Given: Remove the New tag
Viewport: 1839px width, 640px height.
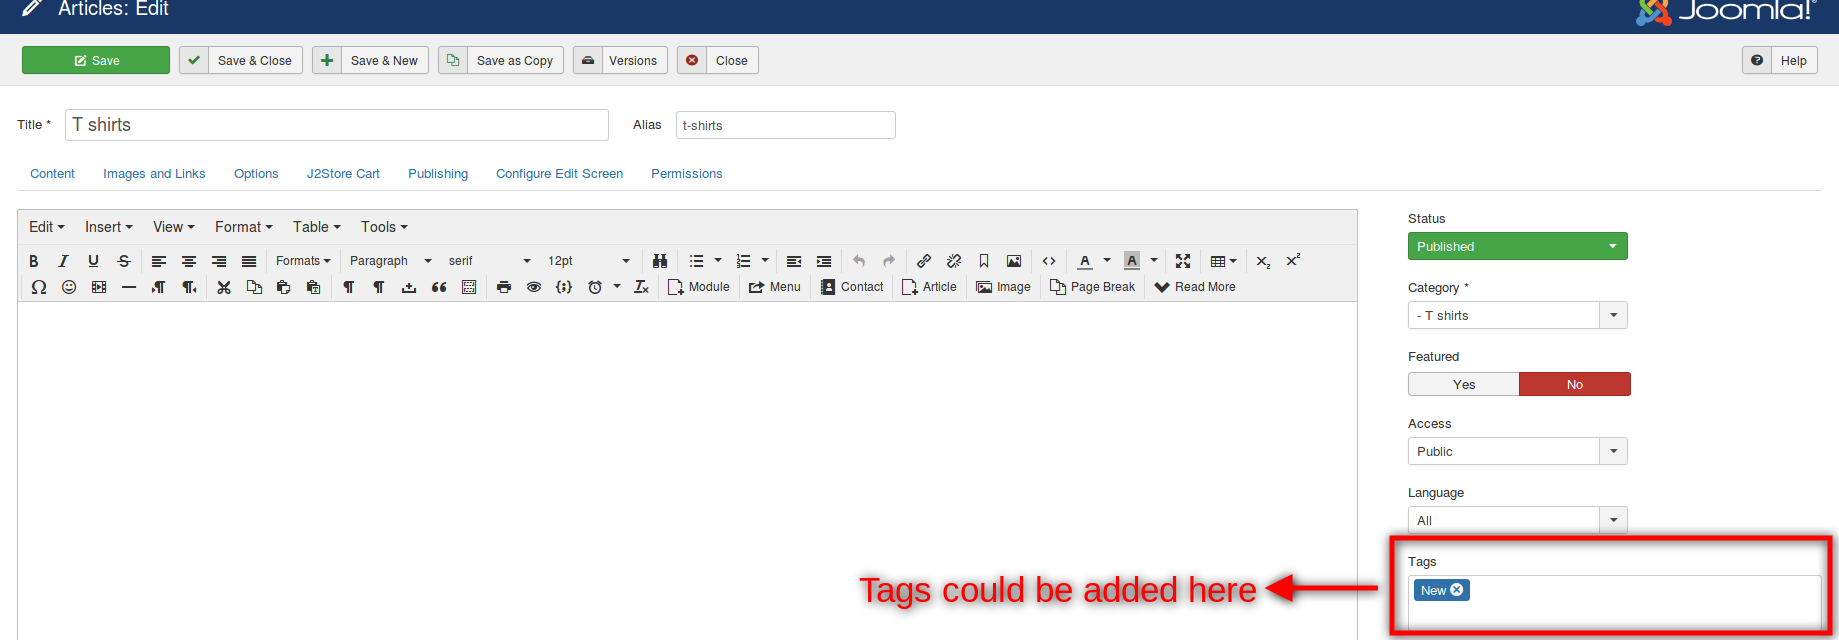Looking at the screenshot, I should [1457, 590].
